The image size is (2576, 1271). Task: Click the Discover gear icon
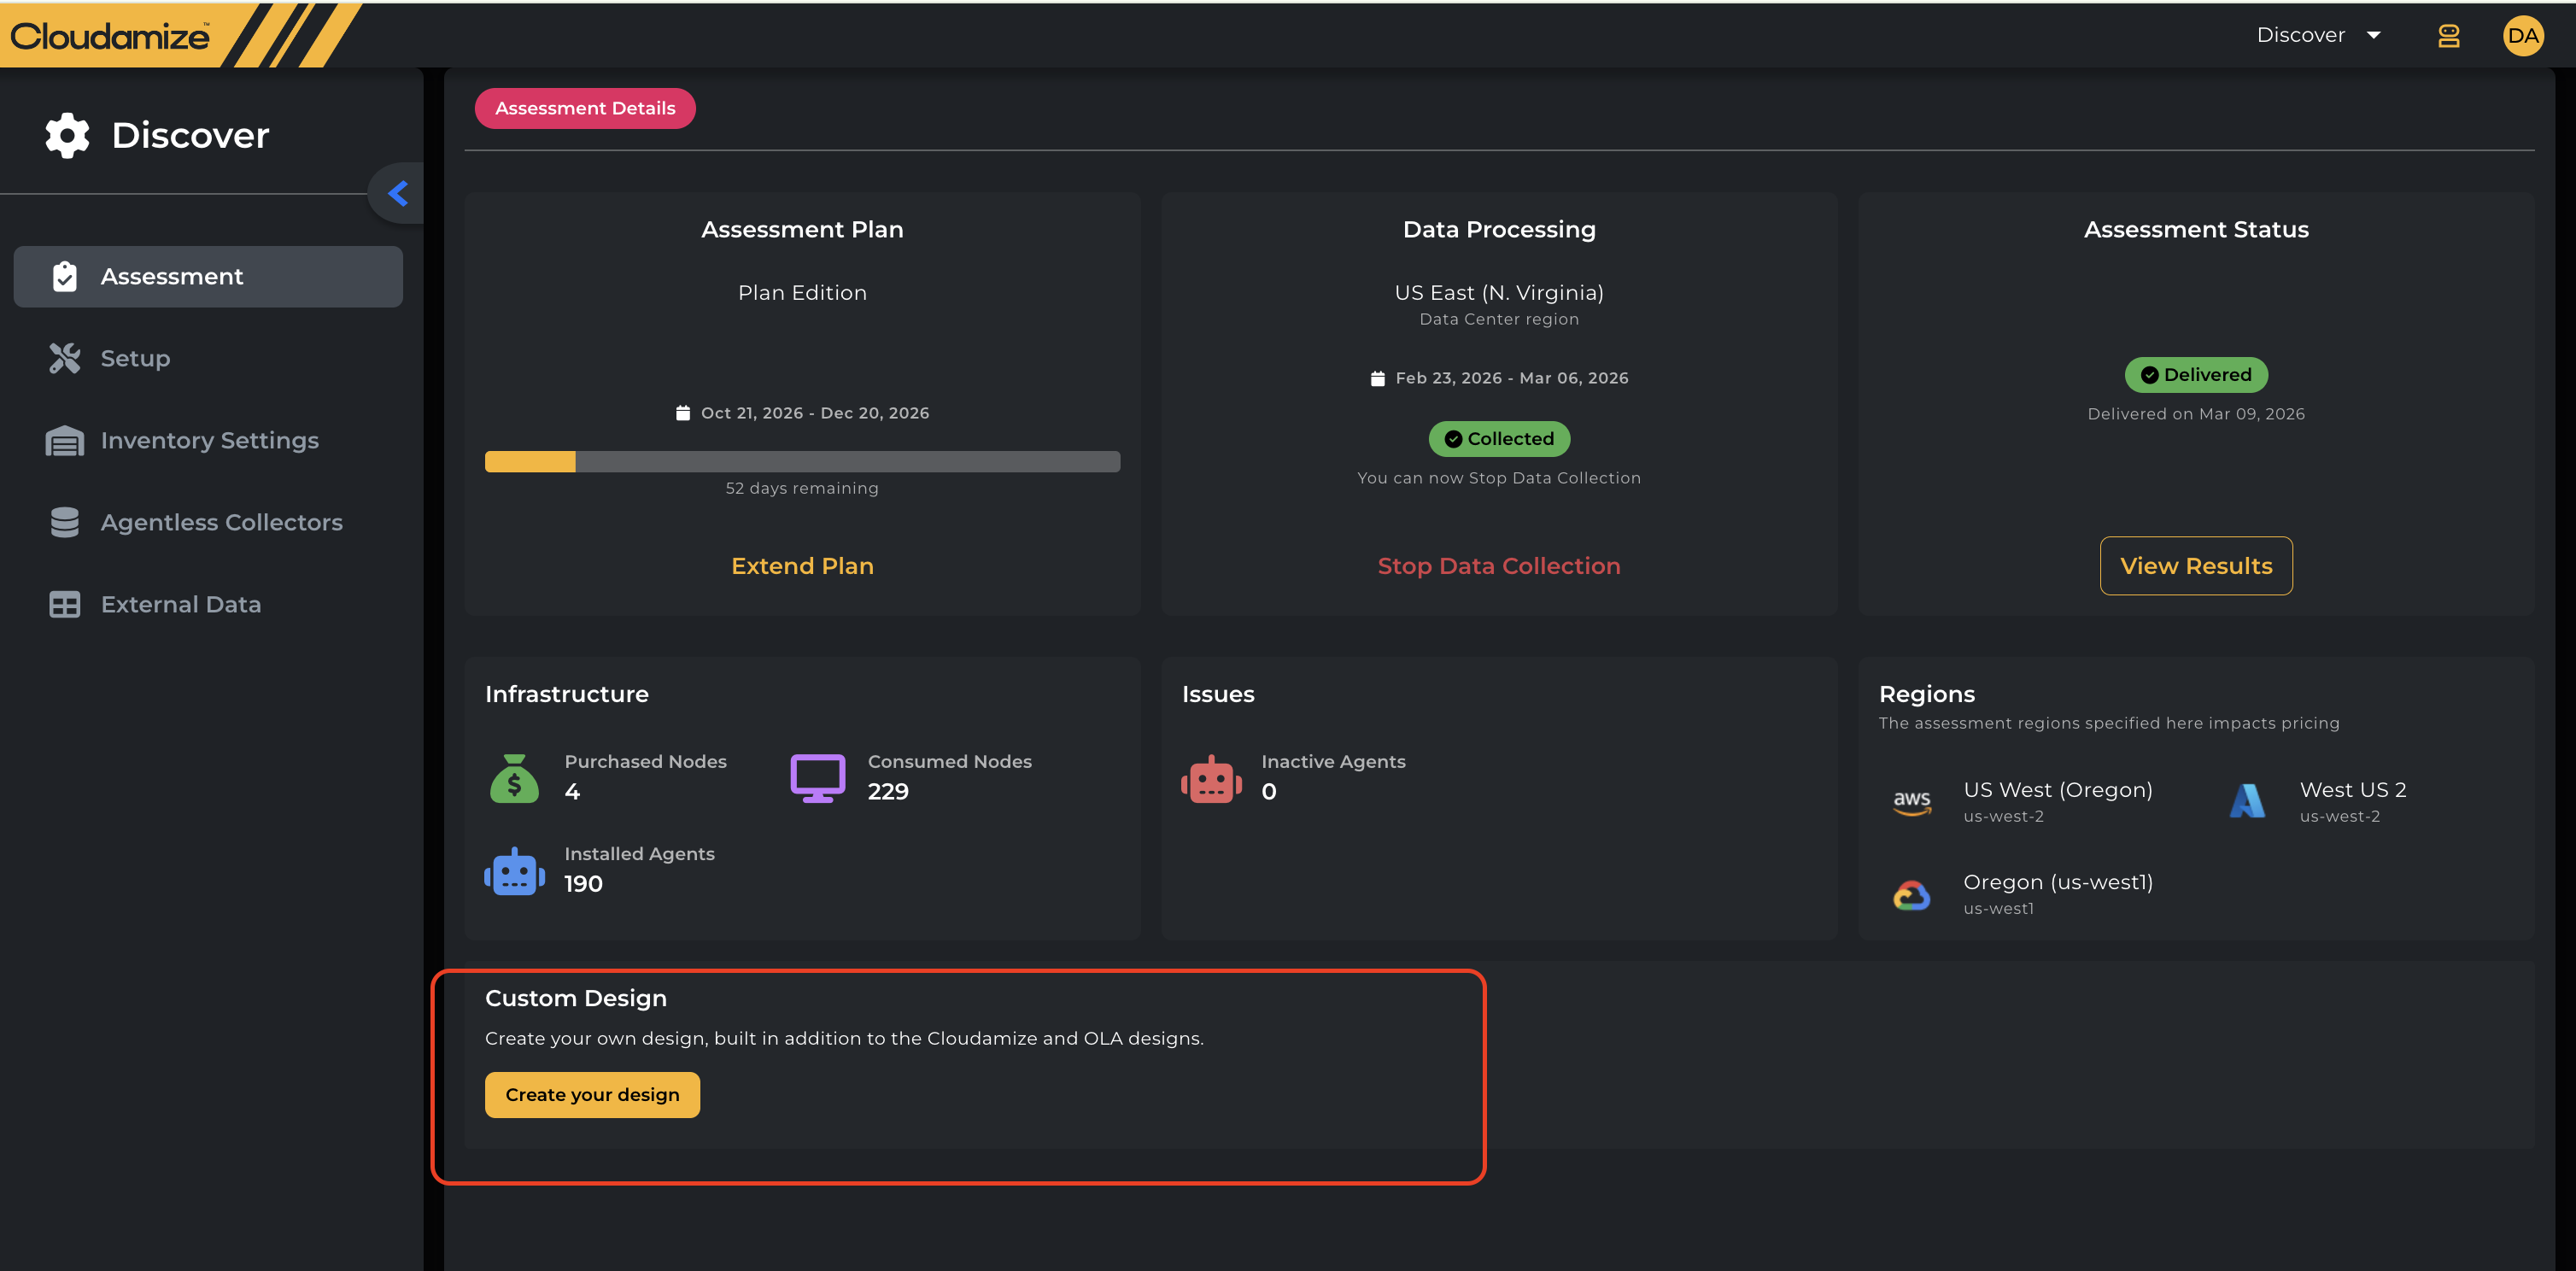point(67,135)
